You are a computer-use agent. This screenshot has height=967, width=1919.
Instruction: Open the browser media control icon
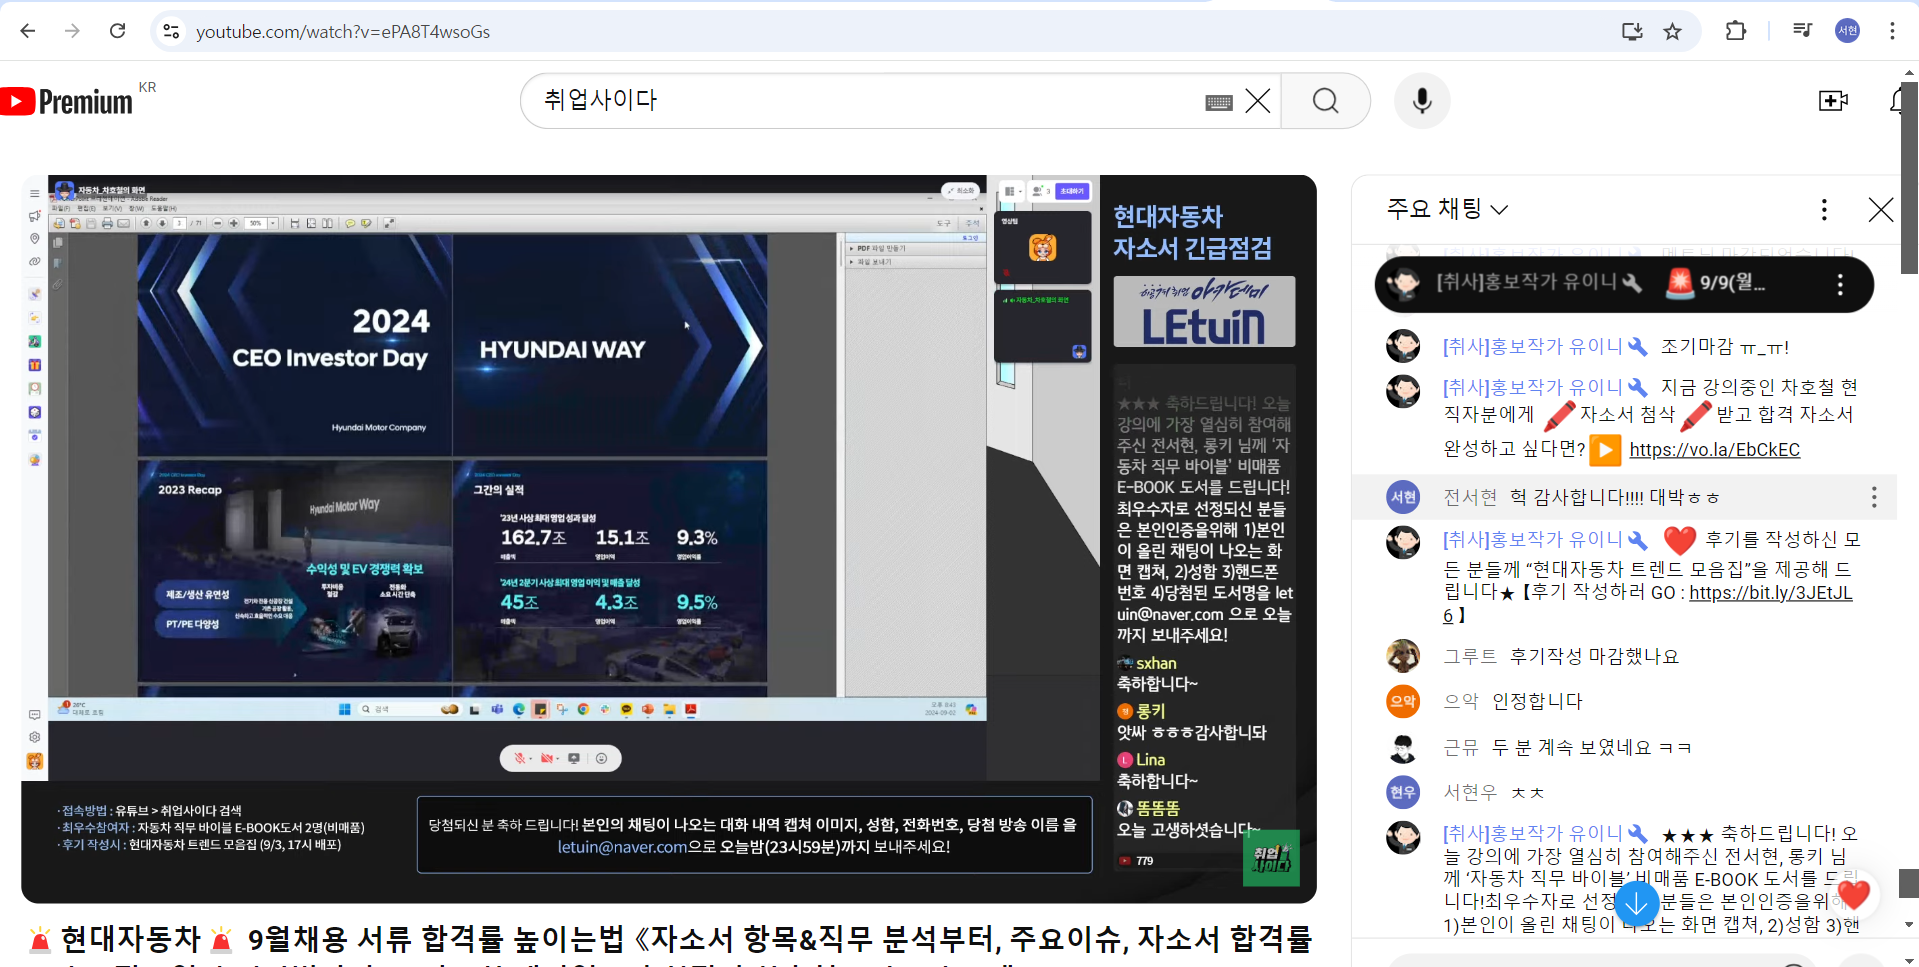(x=1802, y=31)
